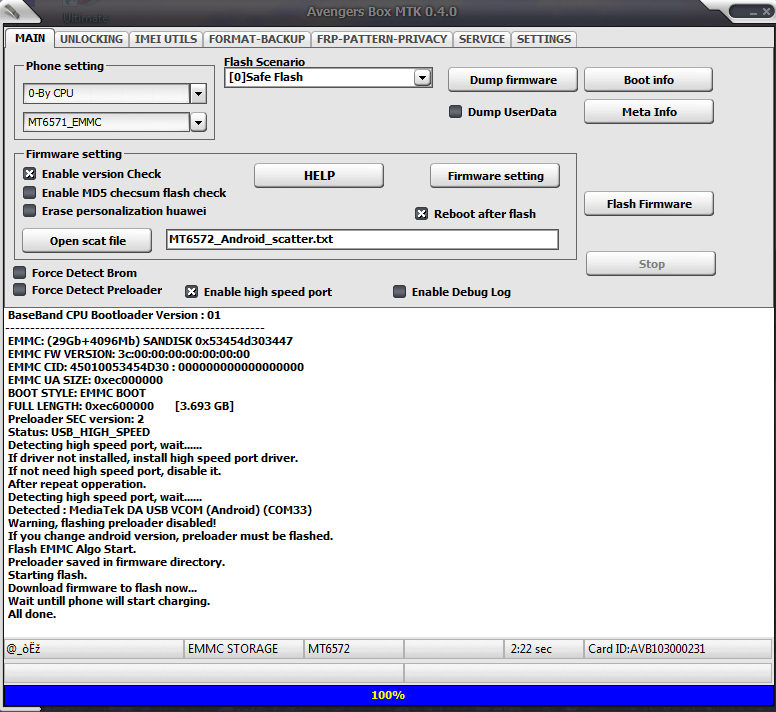Click 'Status: USB_HIGH_SPEED' log line

point(79,432)
